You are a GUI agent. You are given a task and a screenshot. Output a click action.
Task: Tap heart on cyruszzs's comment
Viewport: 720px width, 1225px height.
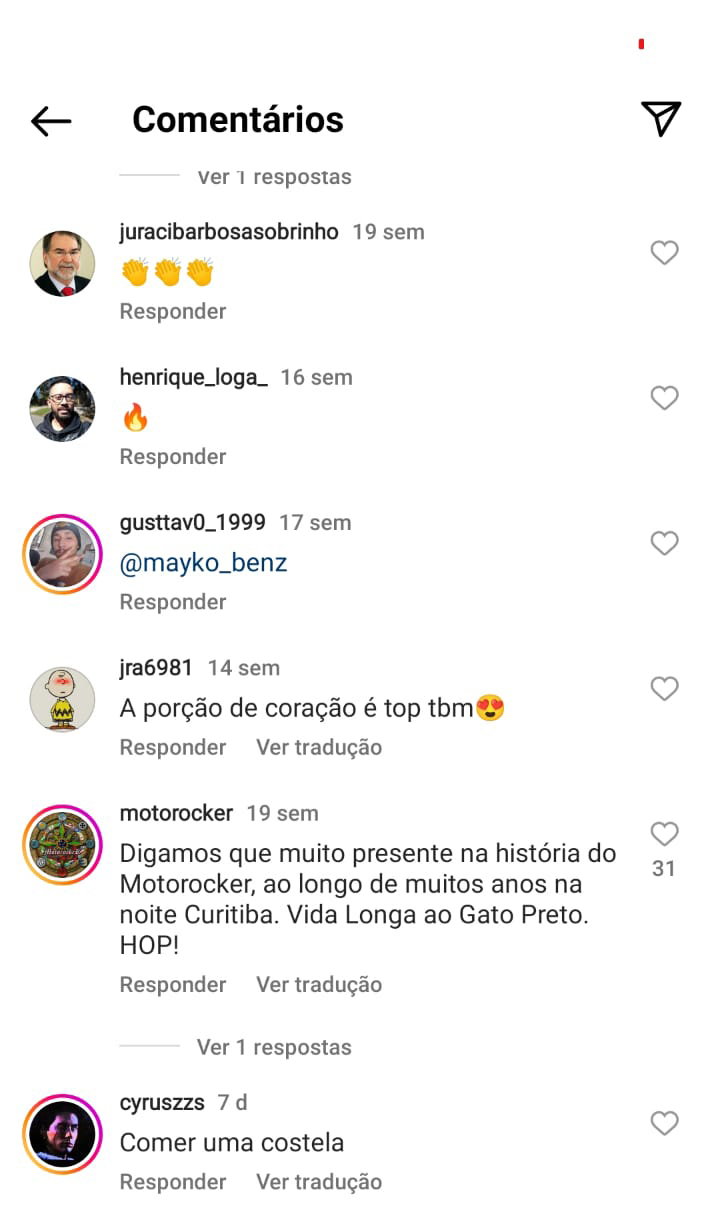point(665,1123)
